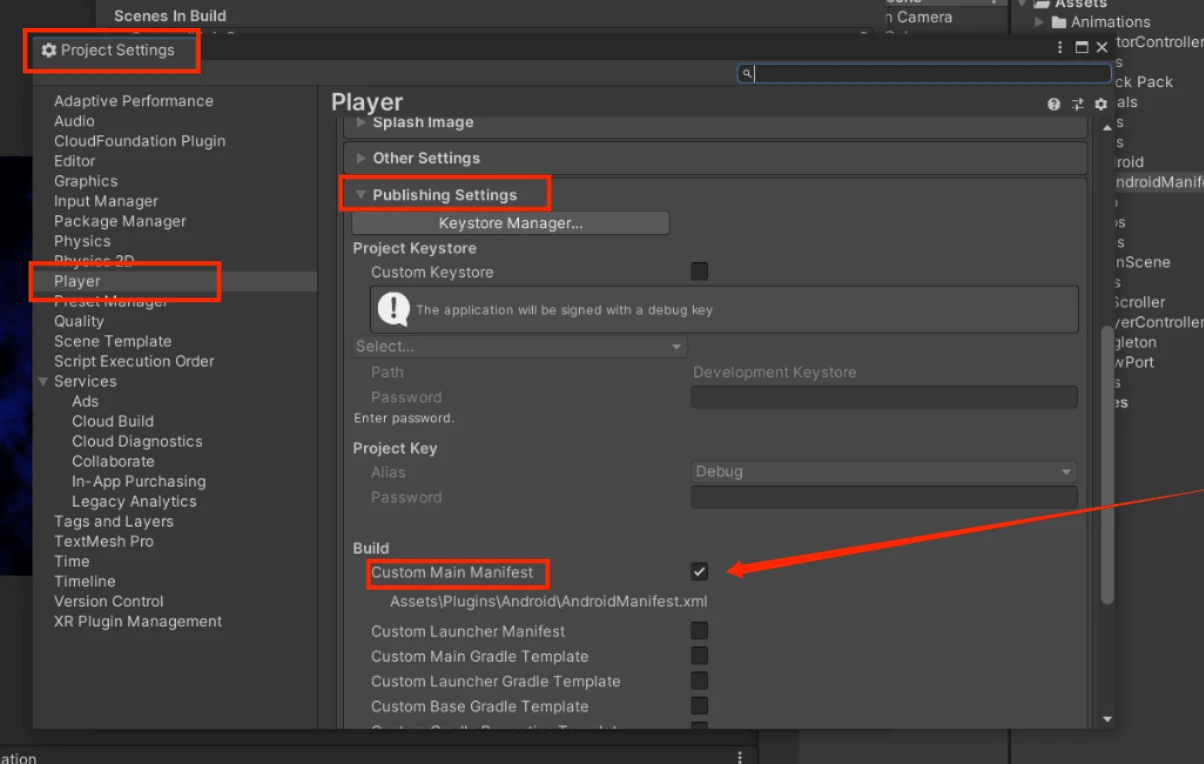
Task: Open Project Settings window kebab menu
Action: click(x=1060, y=47)
